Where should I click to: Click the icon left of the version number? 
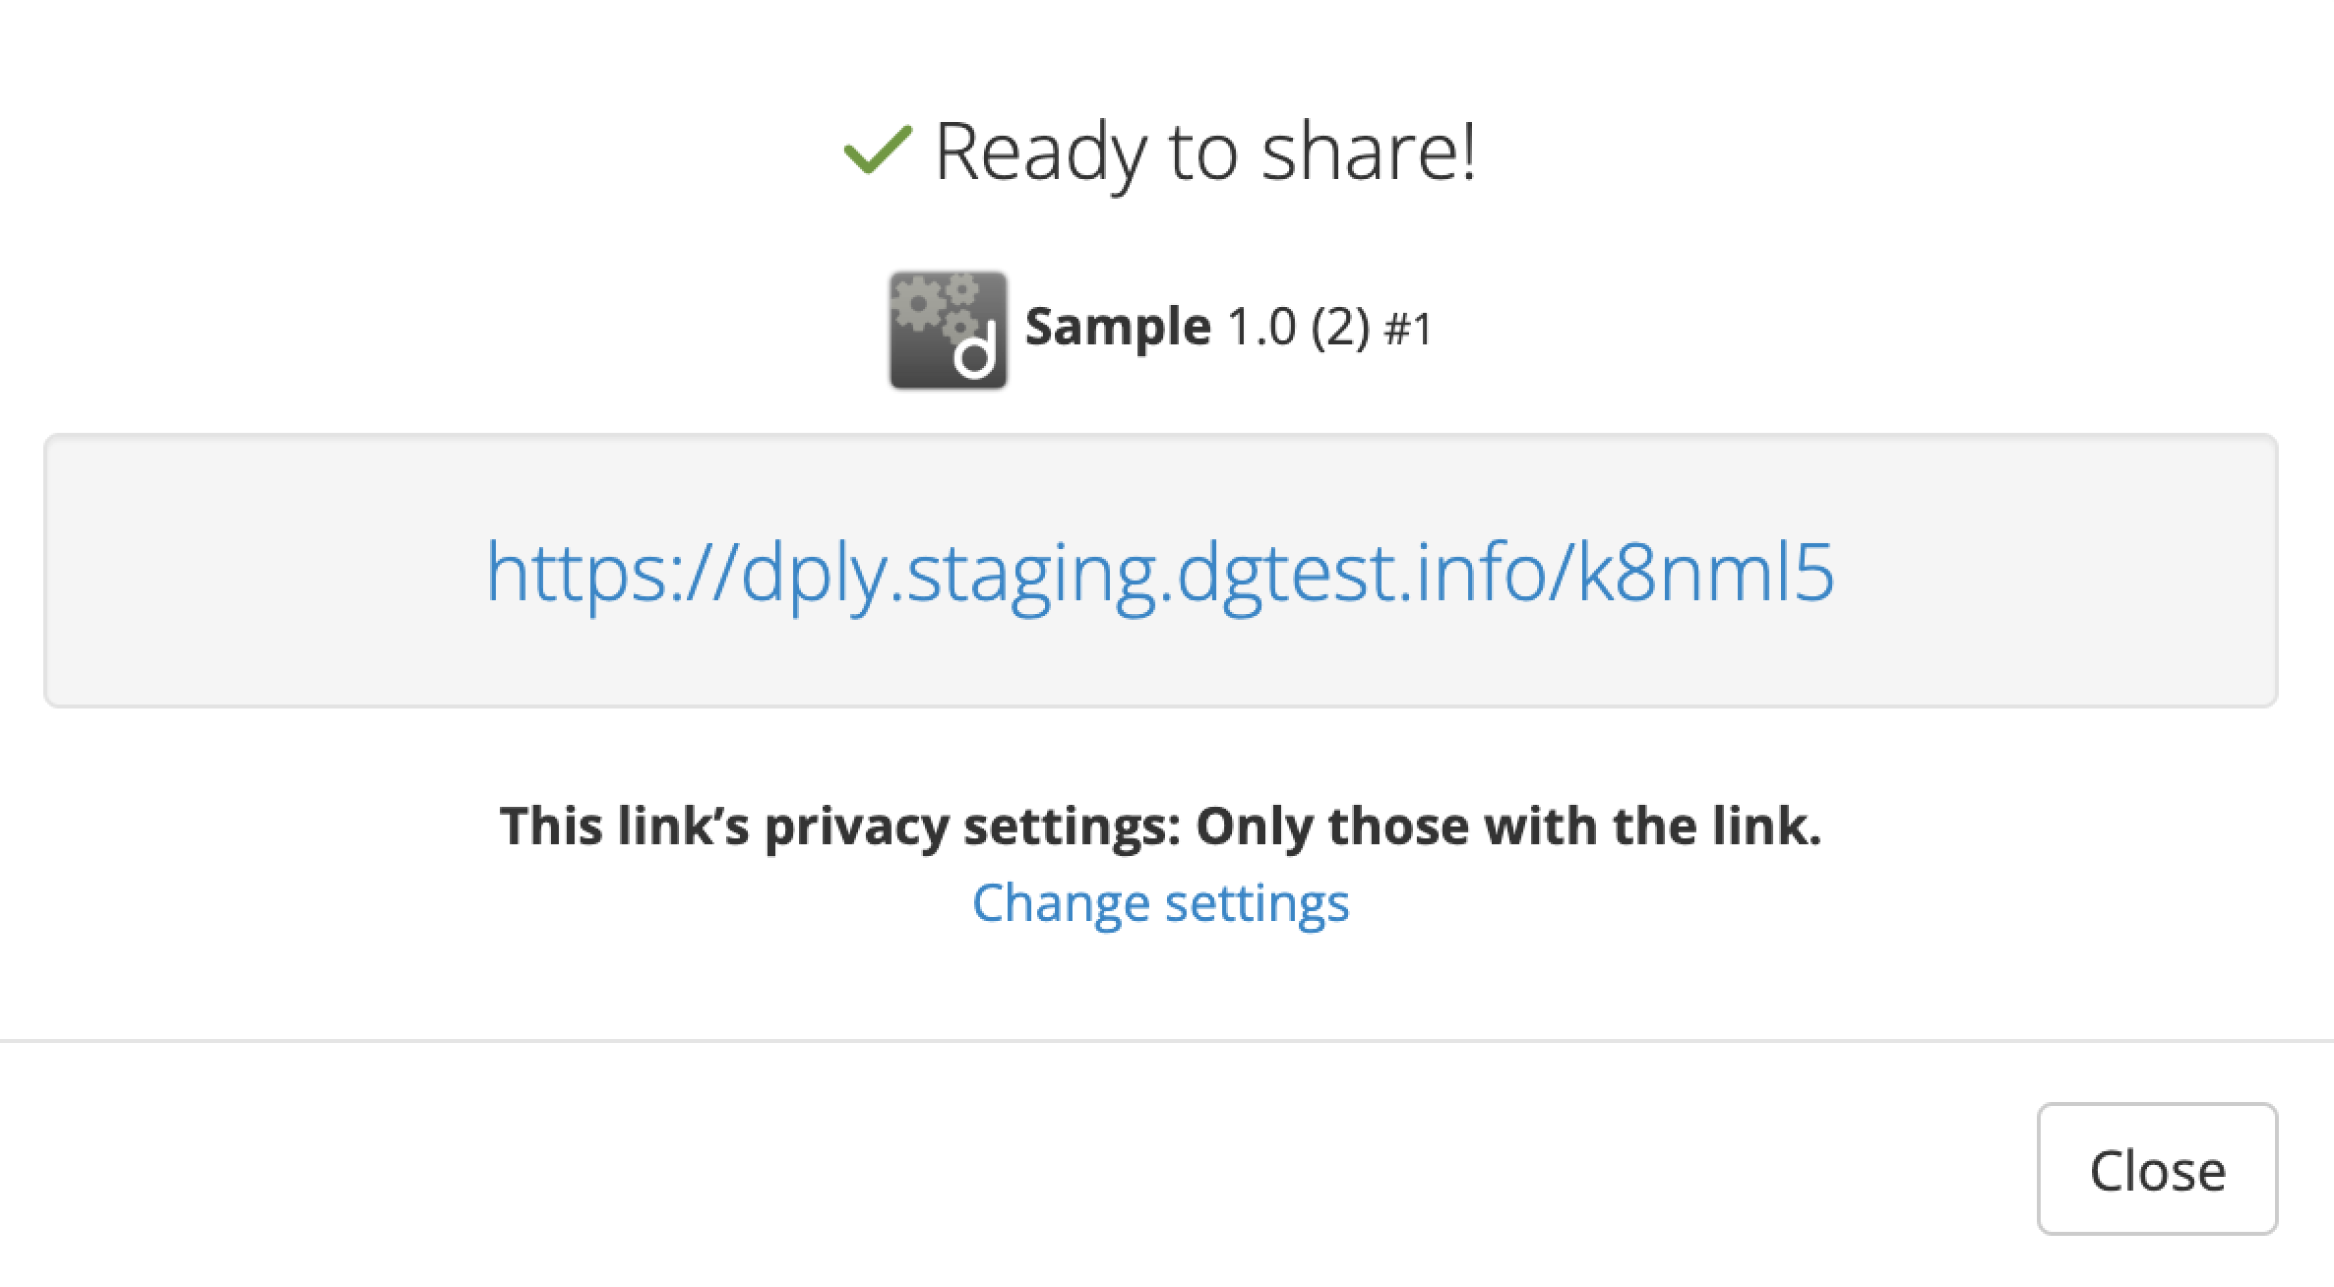(x=947, y=330)
